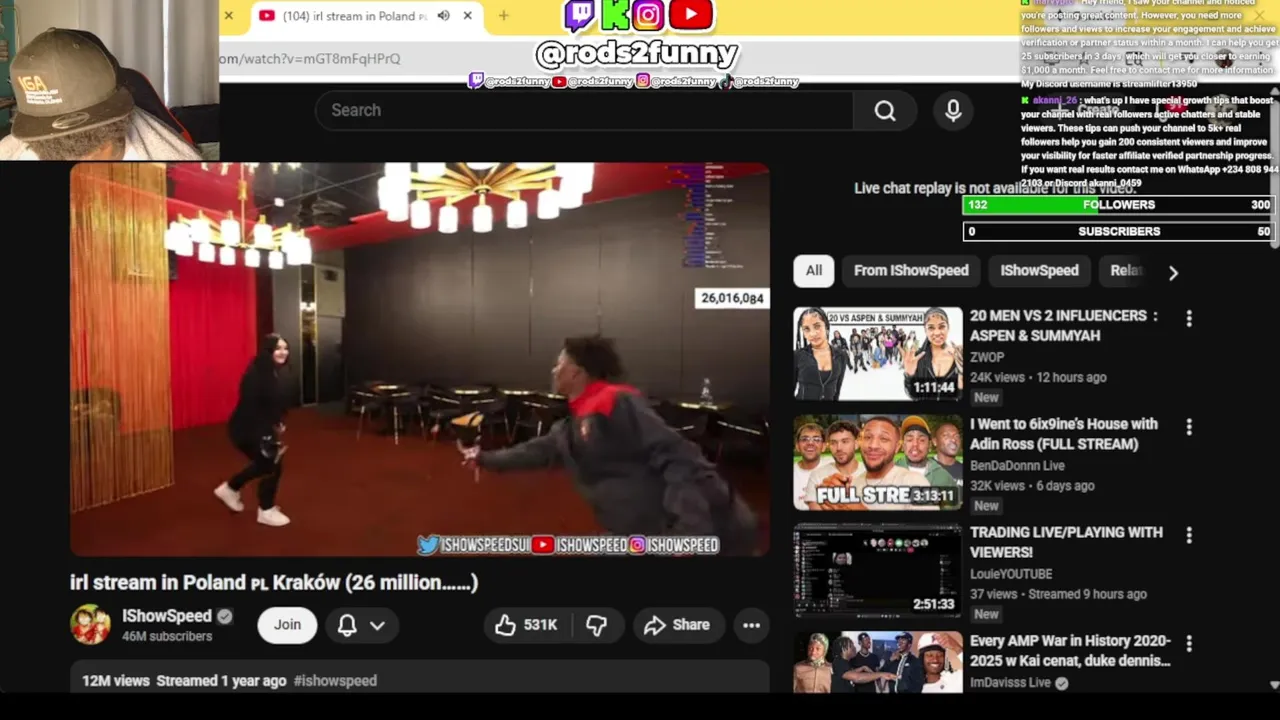The width and height of the screenshot is (1280, 720).
Task: Open ZWOP channel name
Action: click(987, 357)
